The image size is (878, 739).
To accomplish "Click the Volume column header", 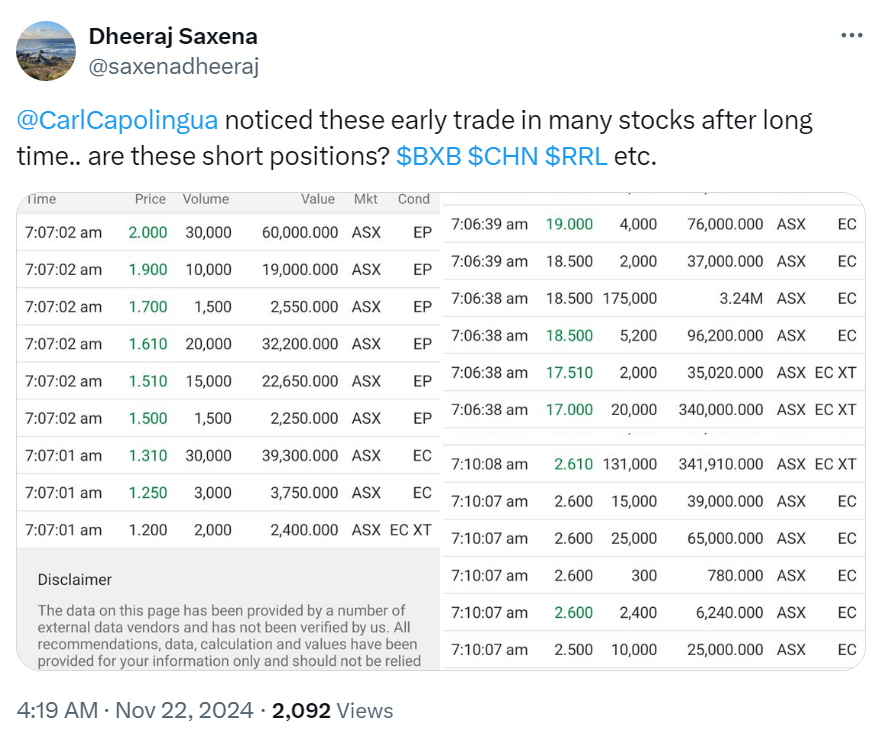I will 206,199.
